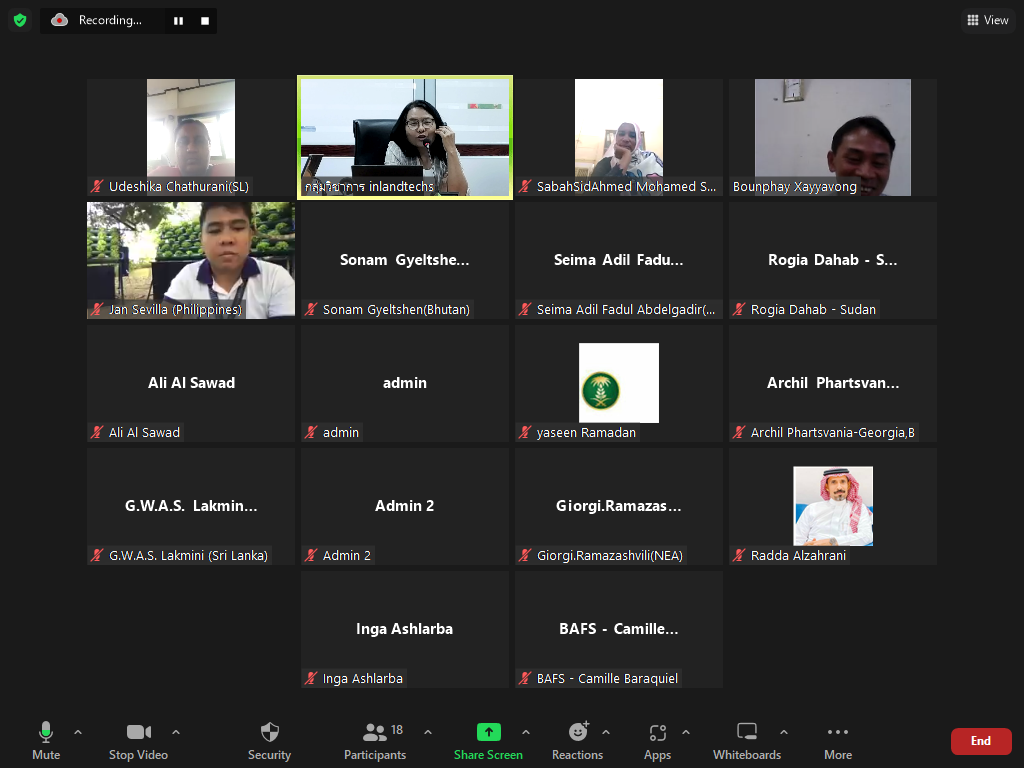Image resolution: width=1024 pixels, height=768 pixels.
Task: Open the More options menu
Action: pyautogui.click(x=838, y=741)
